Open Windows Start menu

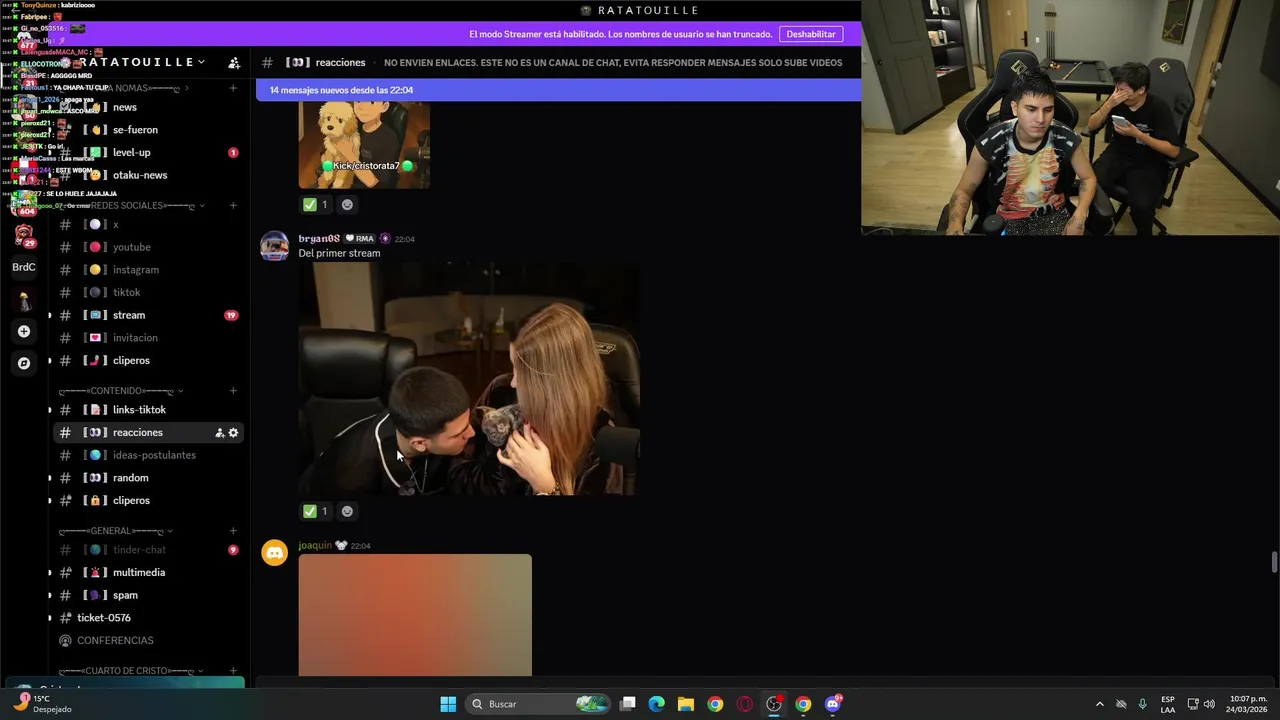[x=448, y=704]
